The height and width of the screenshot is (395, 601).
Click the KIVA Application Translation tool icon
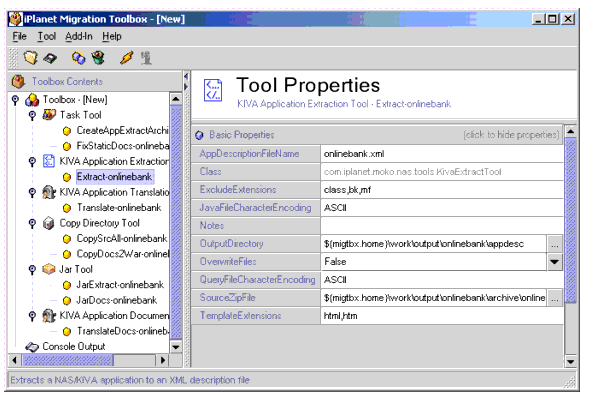tap(49, 192)
